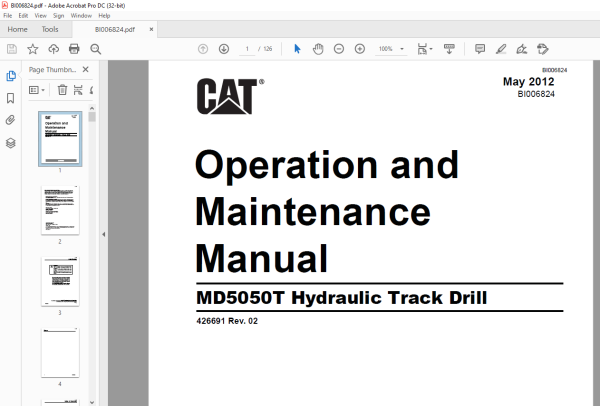
Task: Click '426691 Rev. 02' text
Action: coord(227,321)
